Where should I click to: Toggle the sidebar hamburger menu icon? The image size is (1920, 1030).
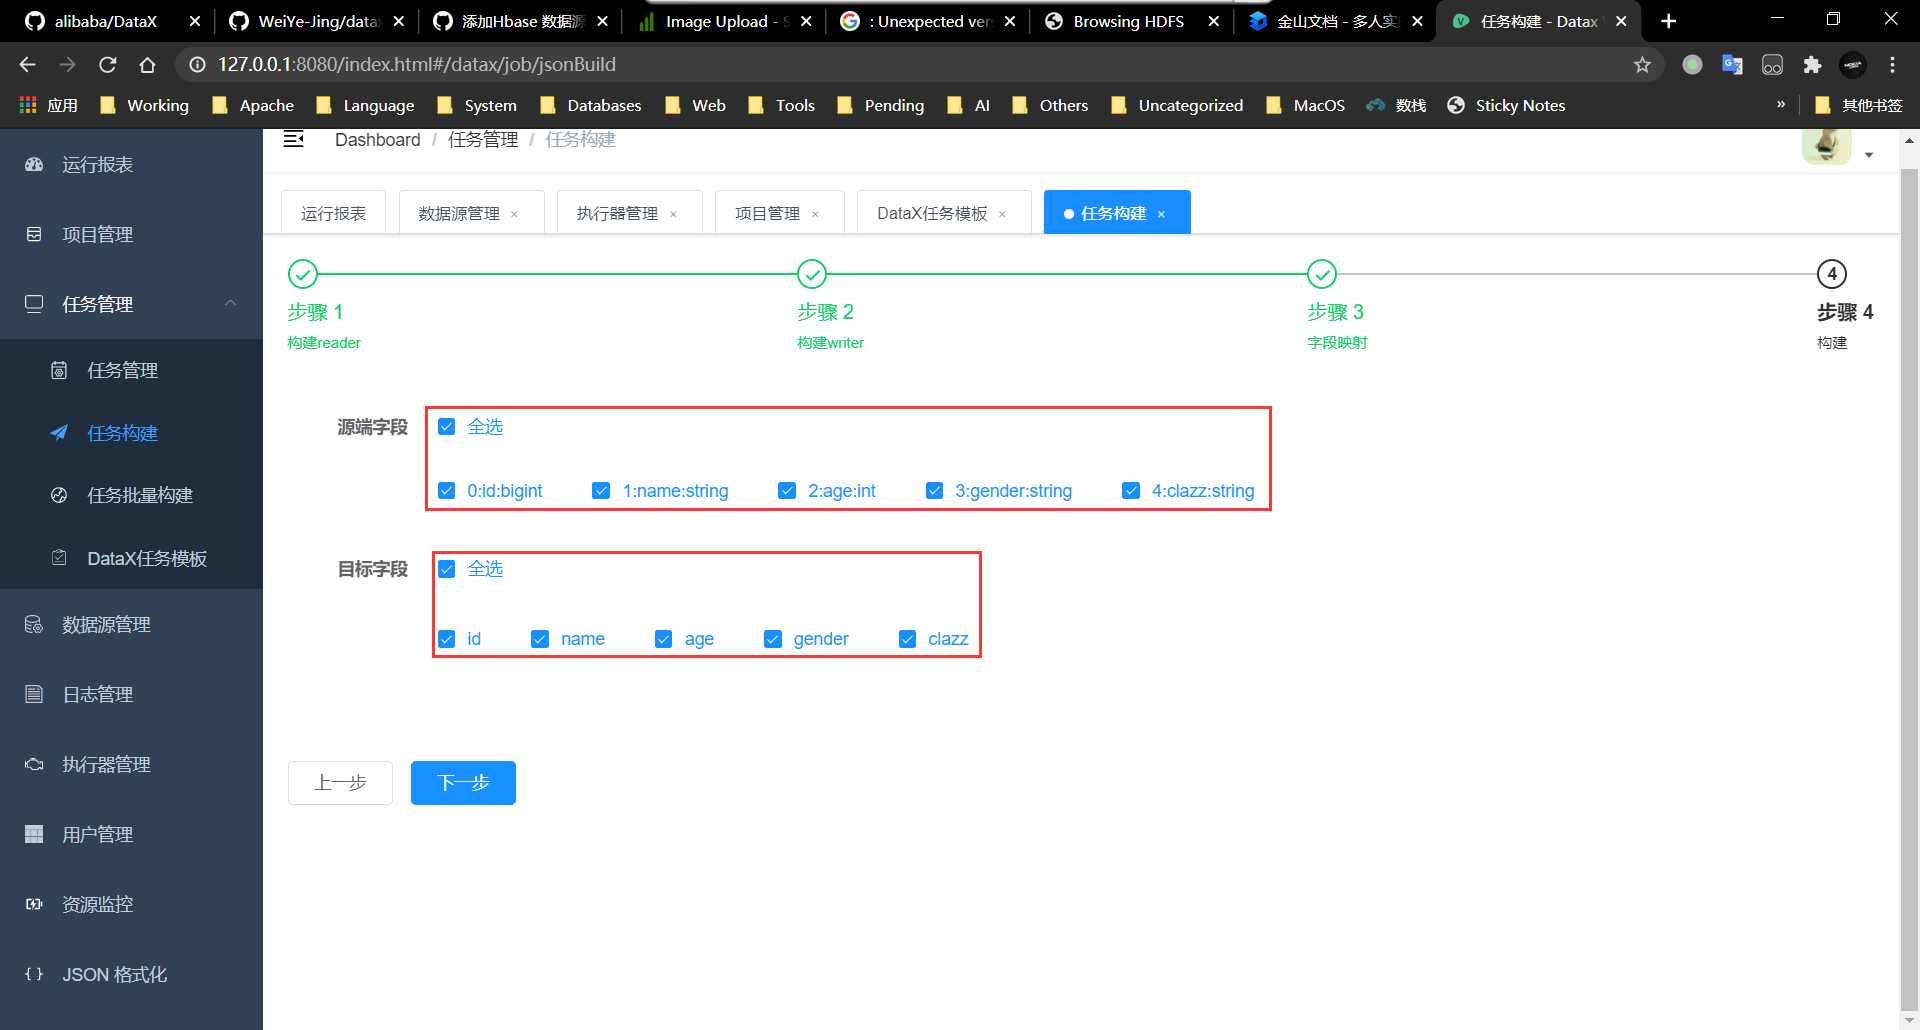coord(293,139)
